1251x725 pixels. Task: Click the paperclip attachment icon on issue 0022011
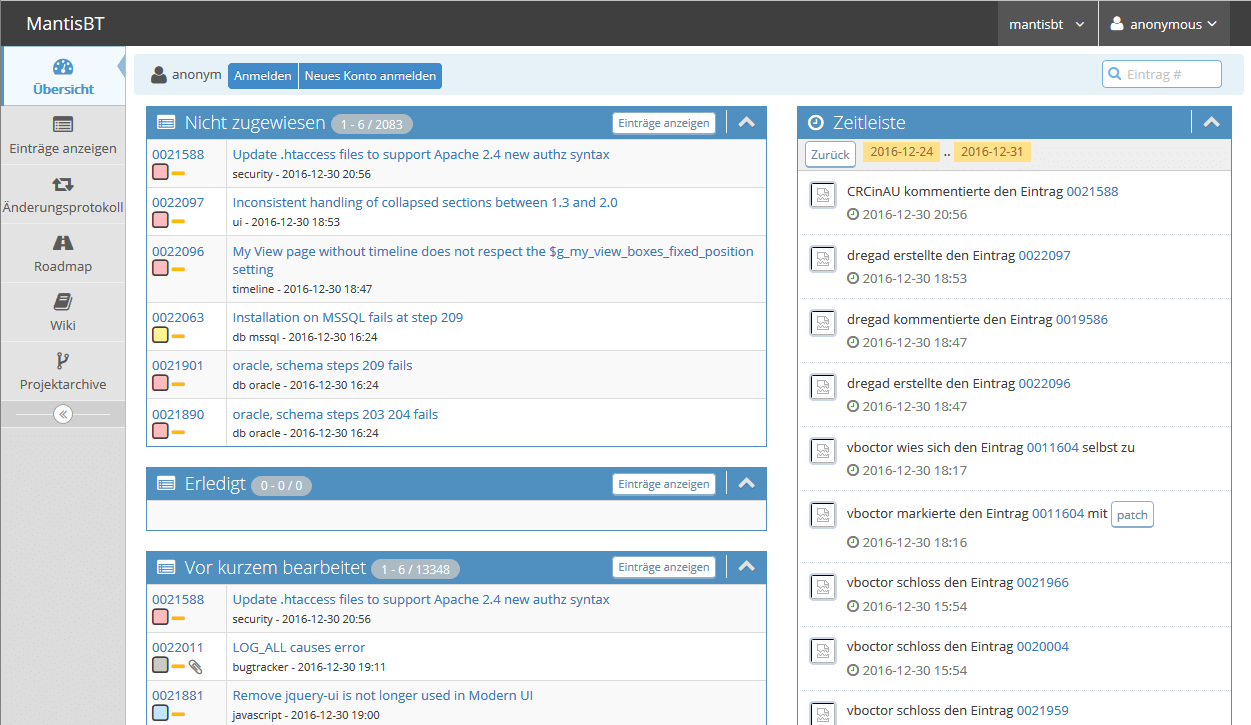196,666
